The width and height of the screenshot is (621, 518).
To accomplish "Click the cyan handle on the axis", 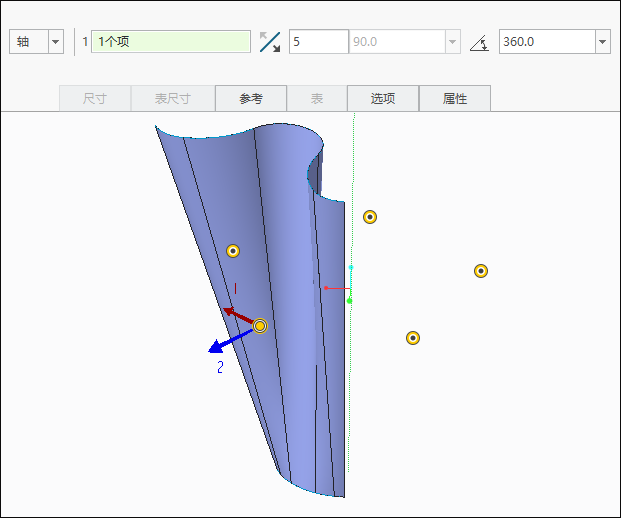I will coord(351,268).
